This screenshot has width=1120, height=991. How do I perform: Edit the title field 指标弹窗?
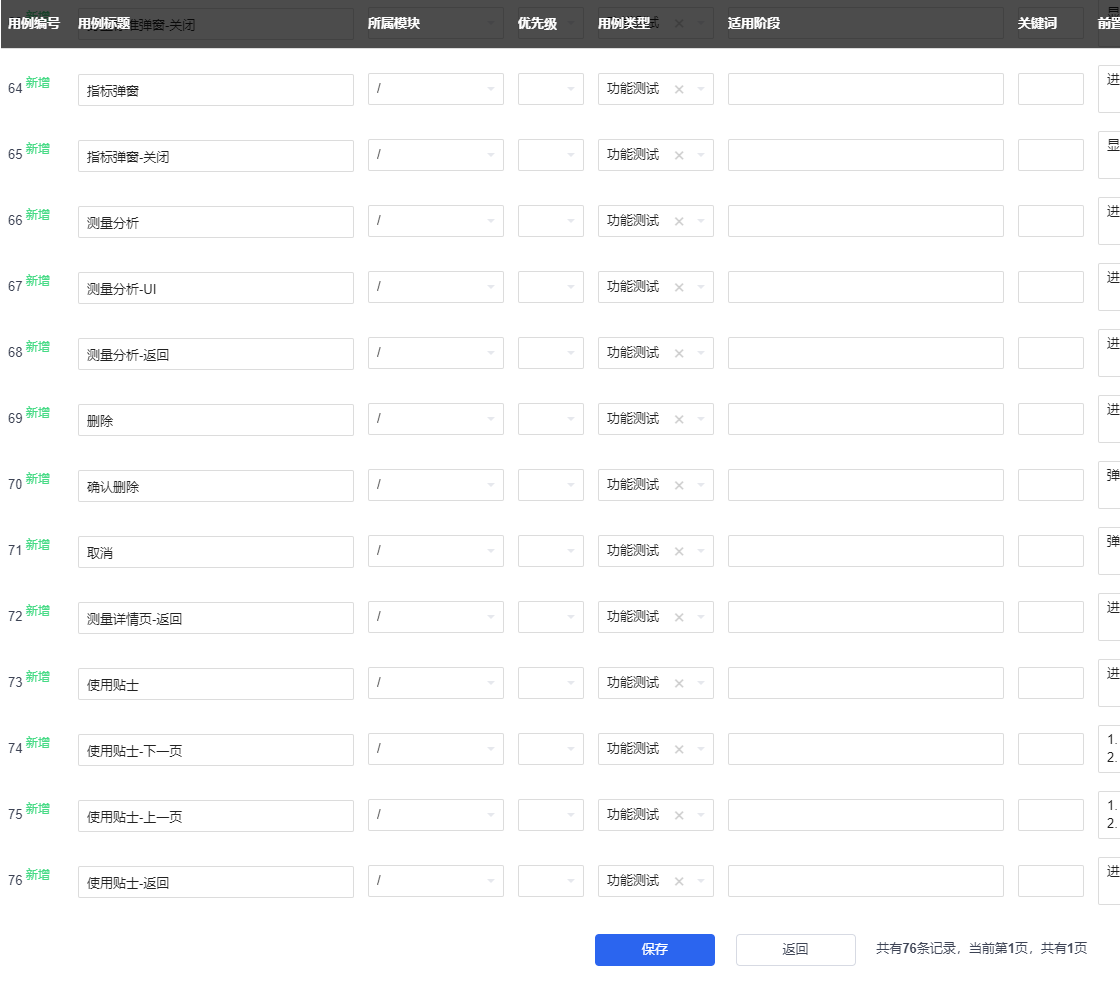216,90
